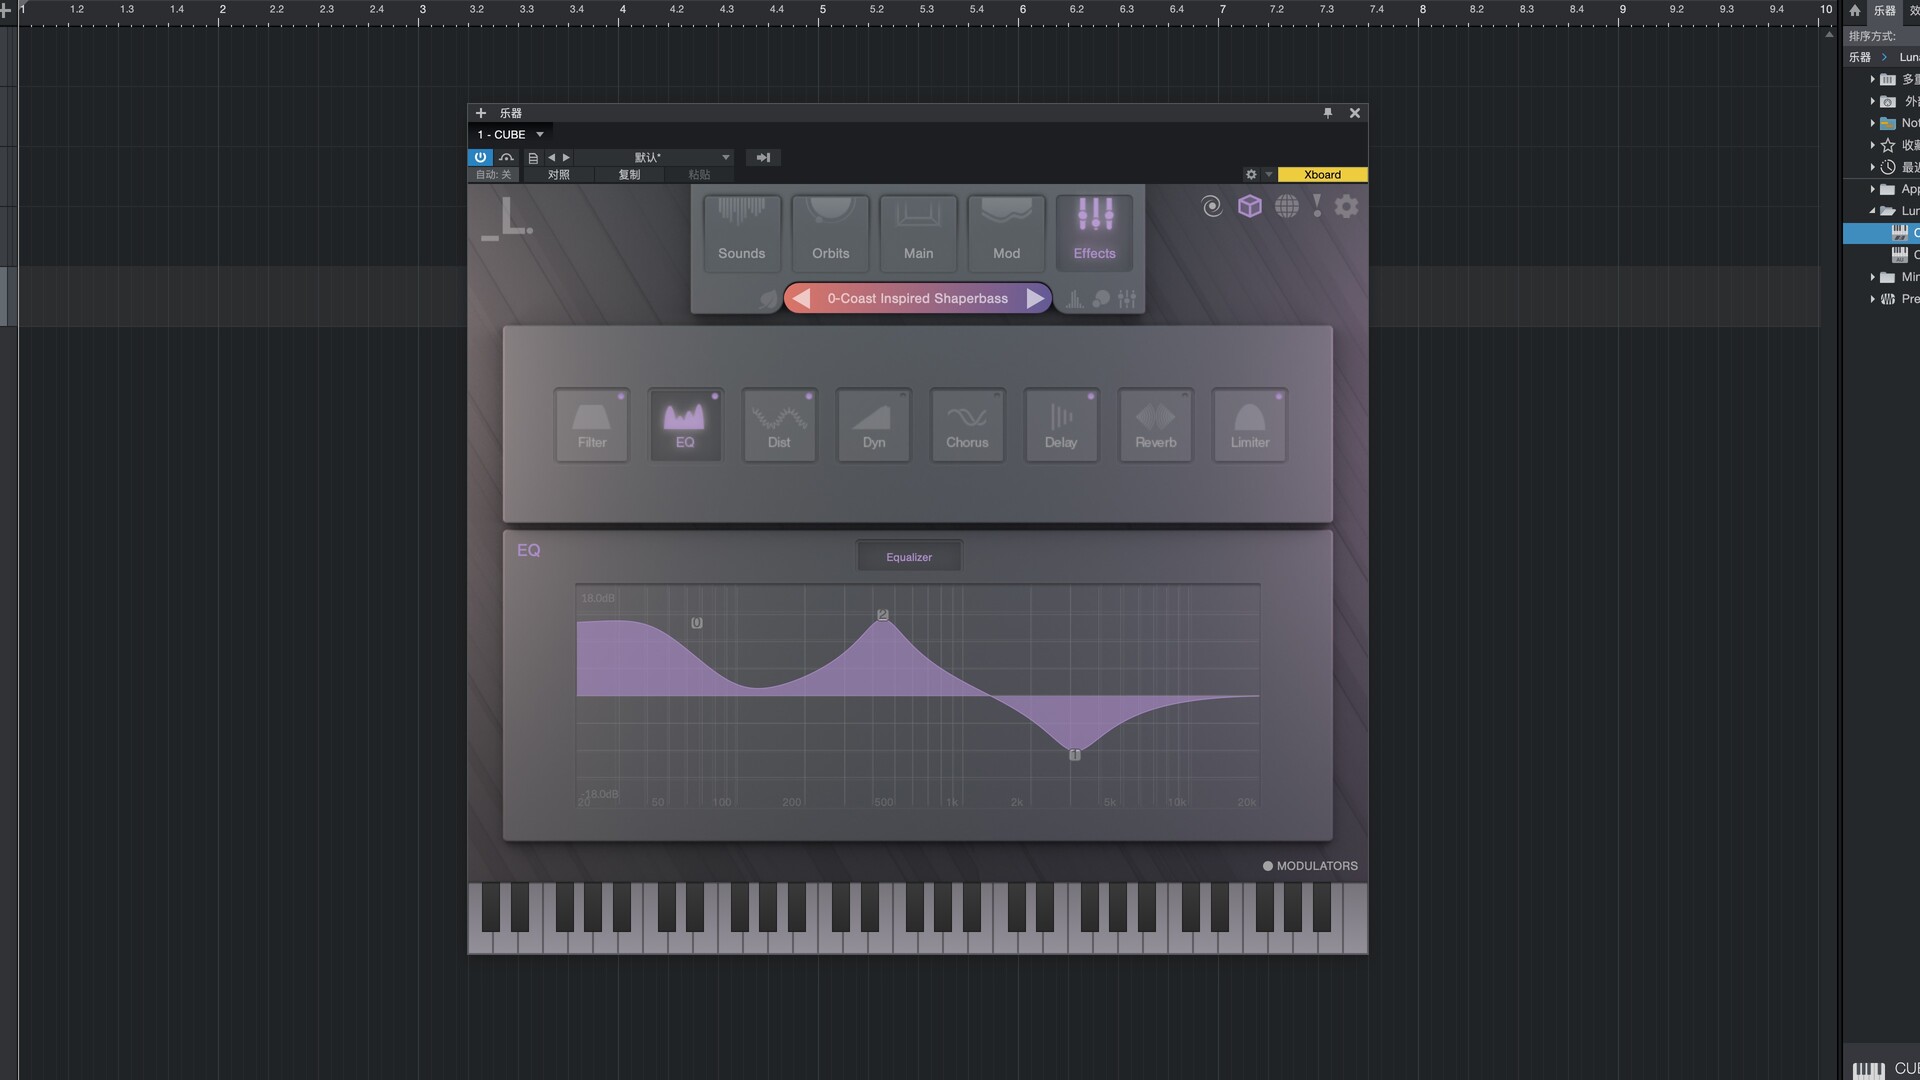
Task: Select EQ band 2 node handle
Action: tap(882, 615)
